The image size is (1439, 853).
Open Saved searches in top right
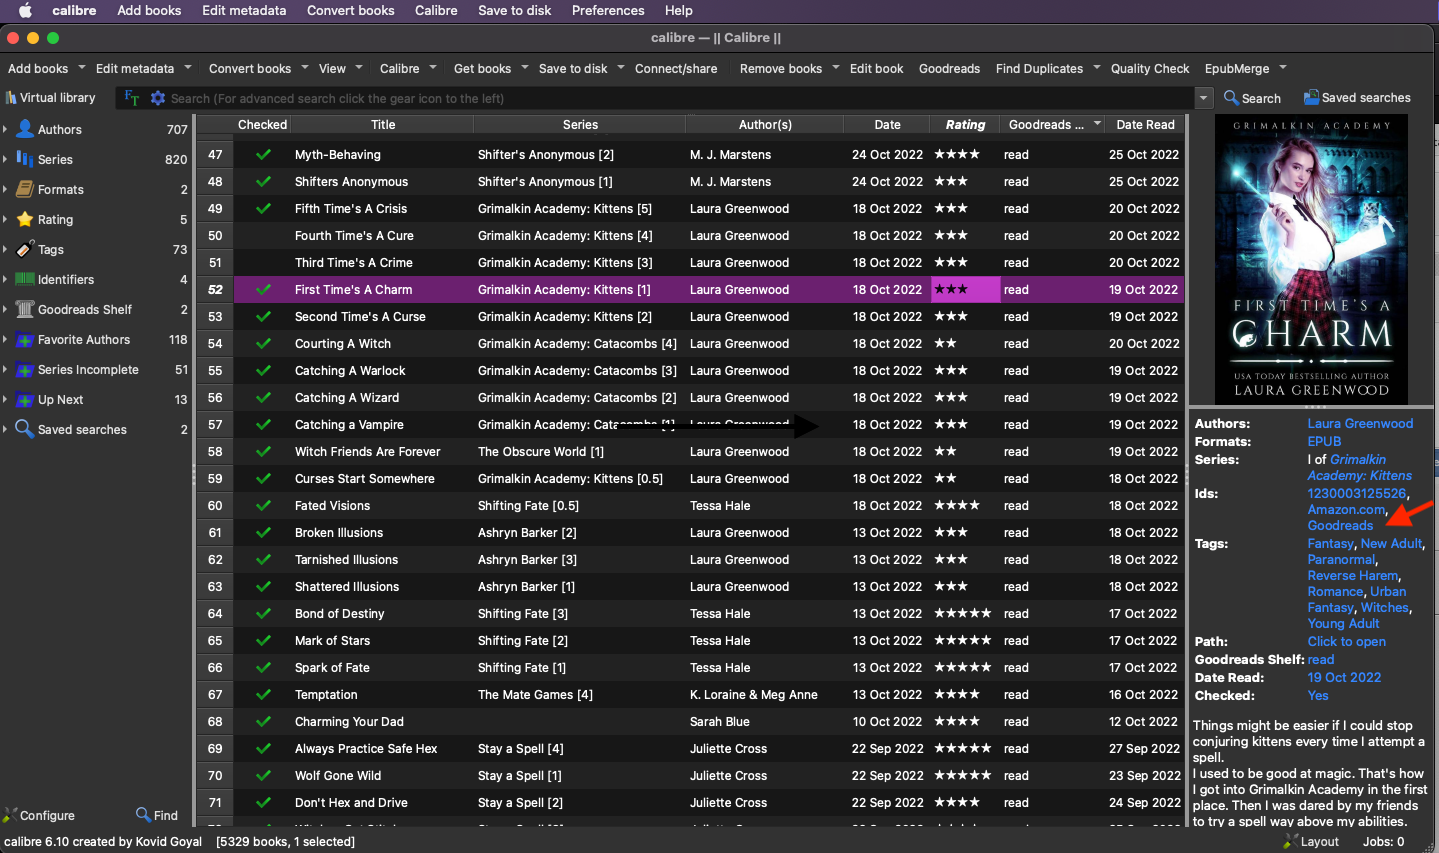tap(1356, 98)
